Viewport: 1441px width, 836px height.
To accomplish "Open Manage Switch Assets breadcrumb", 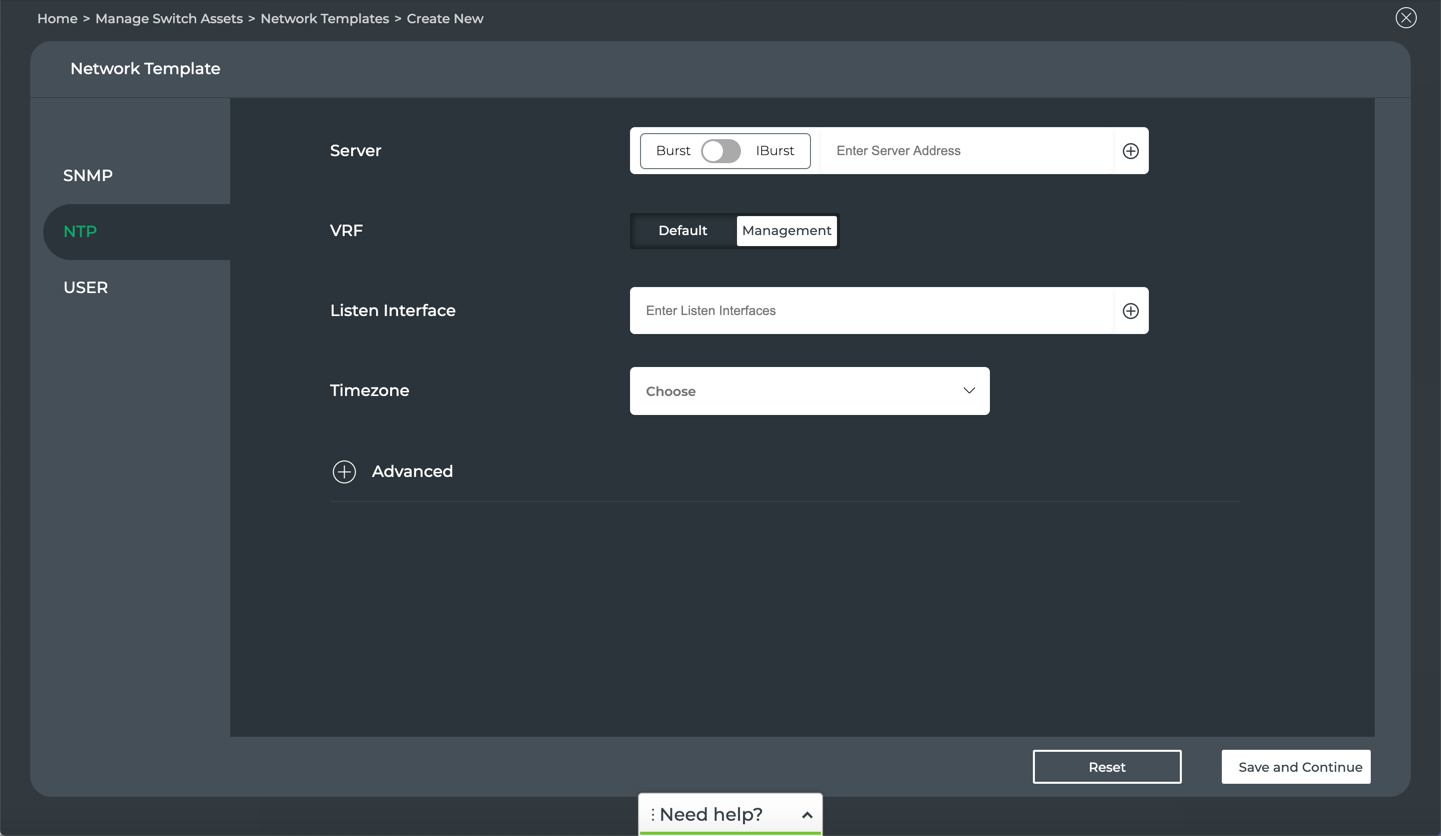I will pyautogui.click(x=169, y=19).
